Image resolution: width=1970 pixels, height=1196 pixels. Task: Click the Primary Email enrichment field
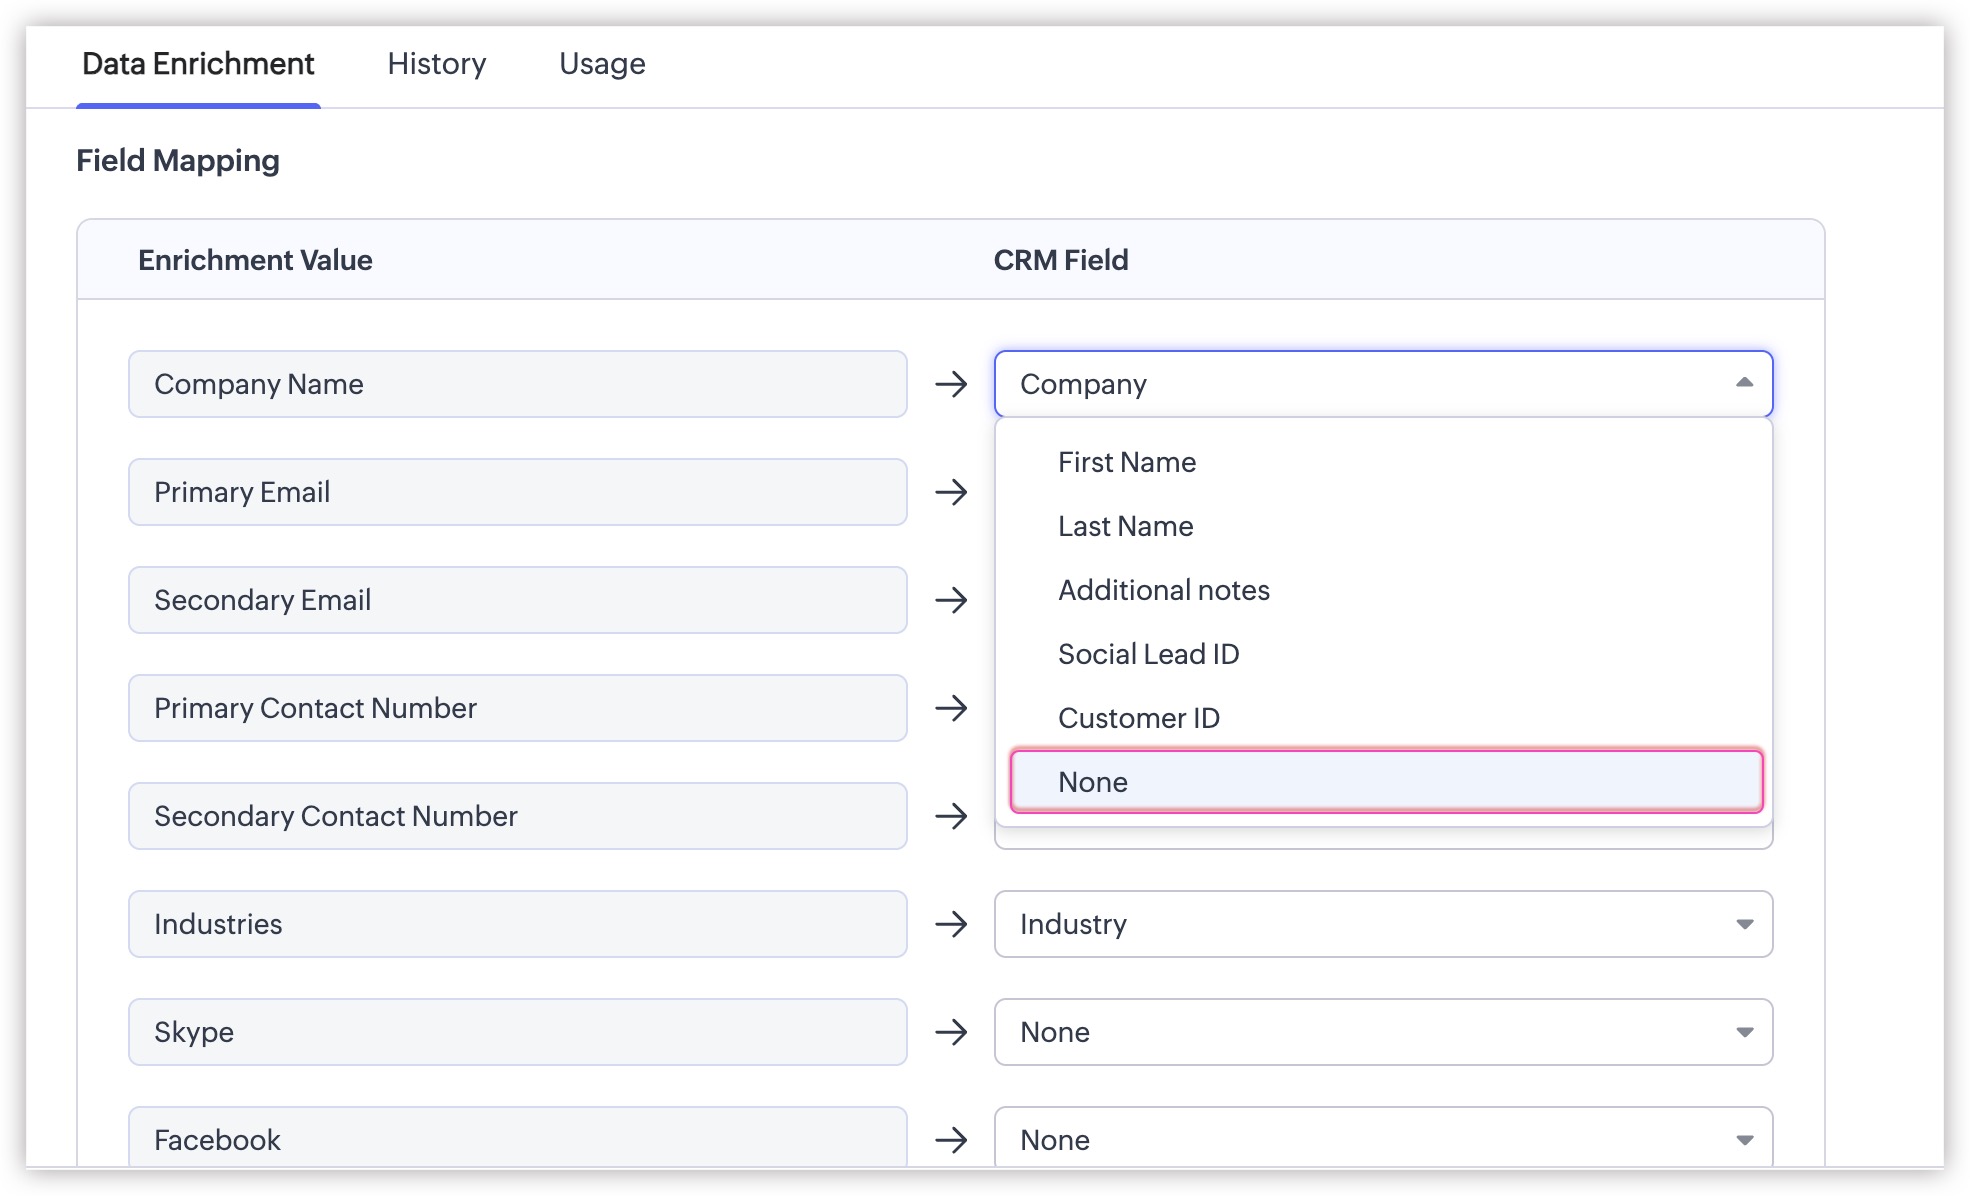pyautogui.click(x=517, y=492)
